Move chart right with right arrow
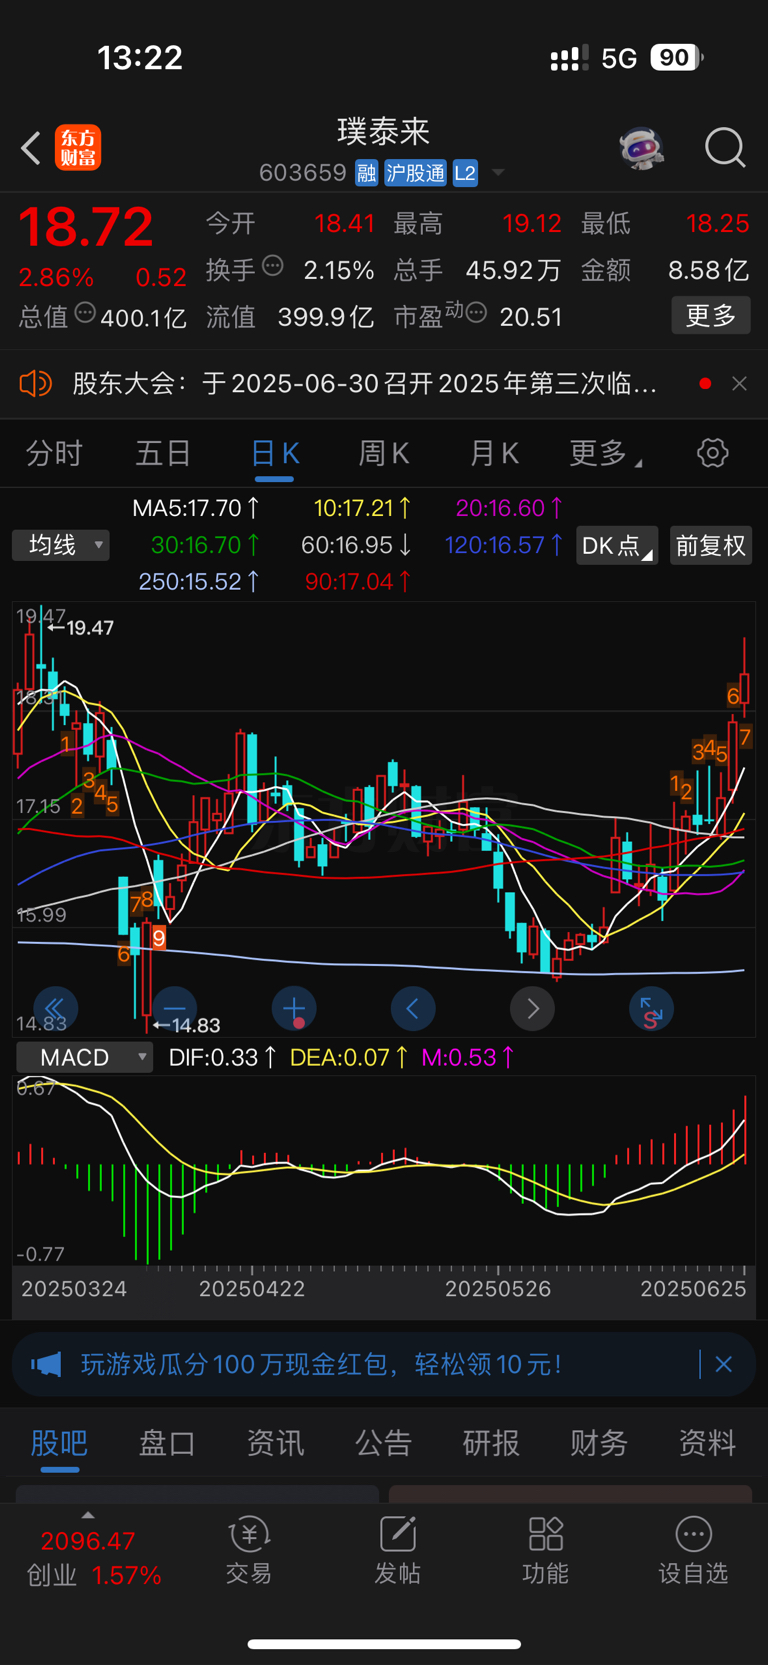 pyautogui.click(x=532, y=1008)
